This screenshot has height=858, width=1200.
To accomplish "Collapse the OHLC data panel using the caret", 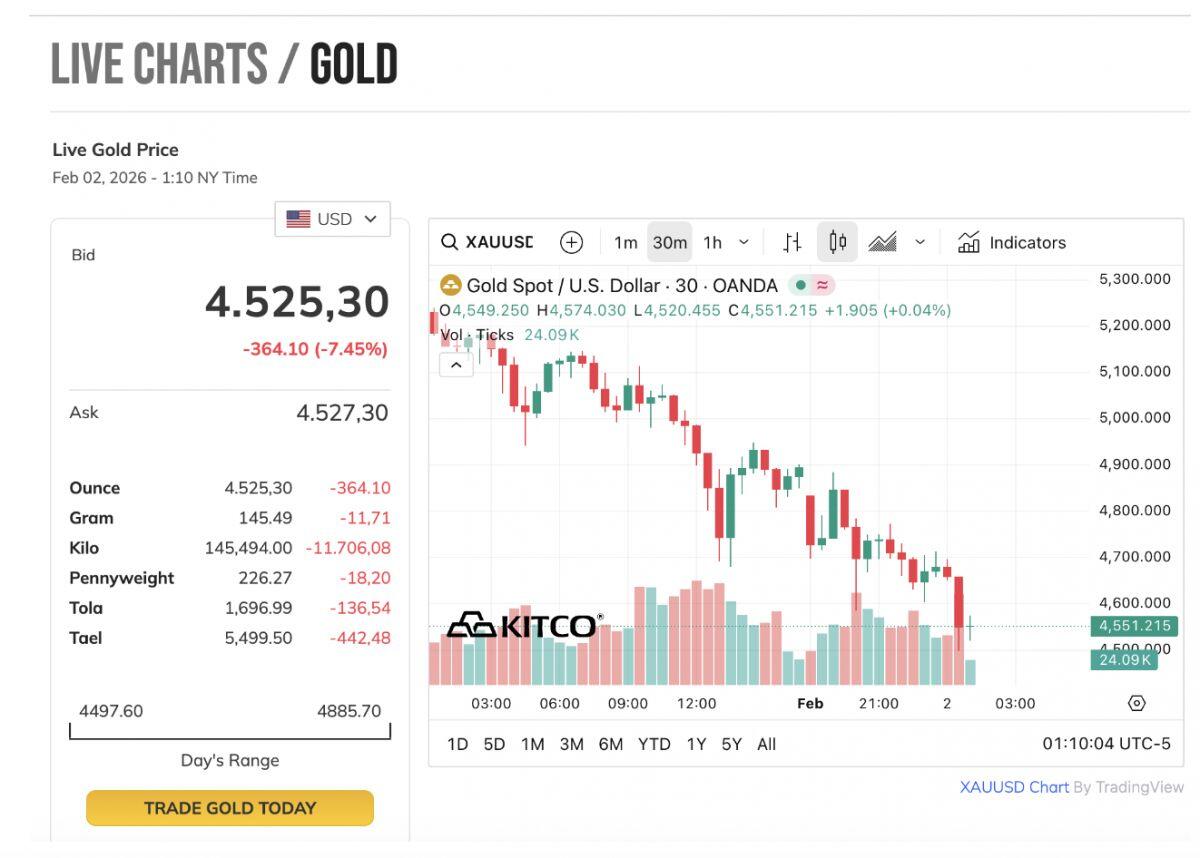I will pyautogui.click(x=456, y=364).
